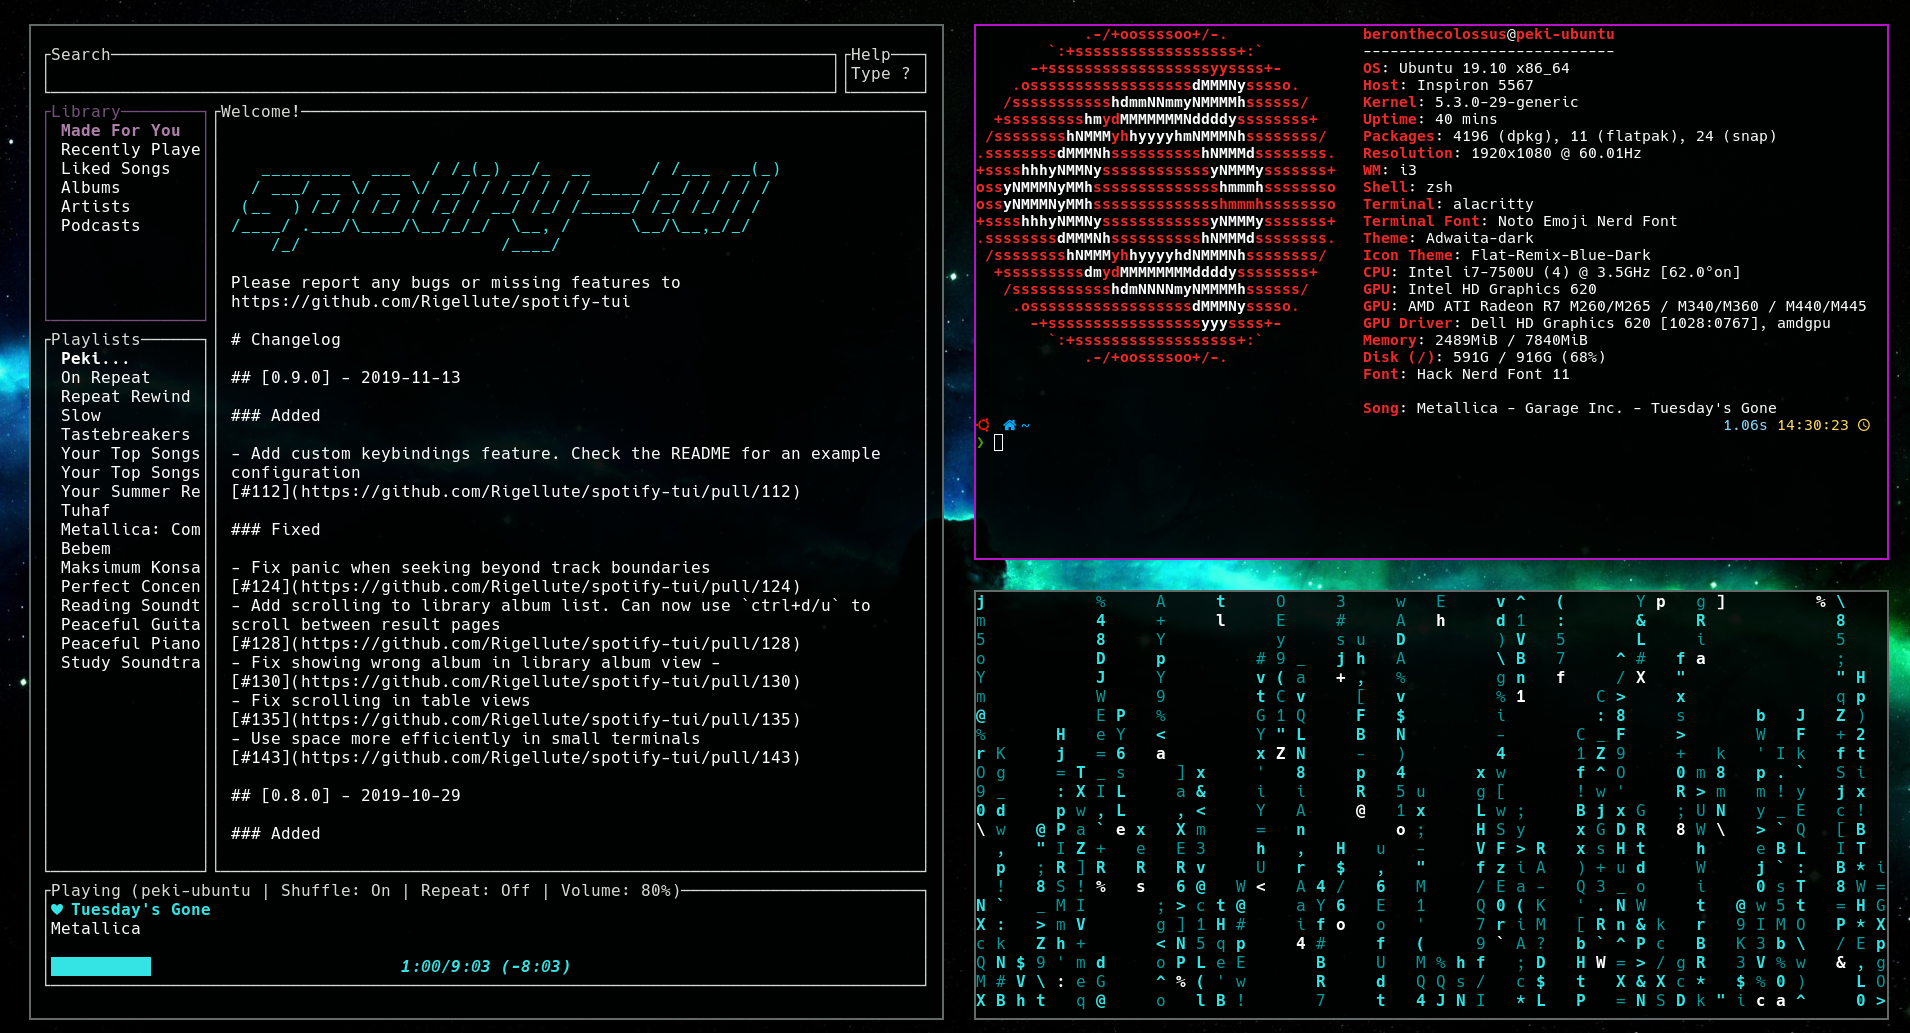The width and height of the screenshot is (1910, 1033).
Task: Click the red Ubuntu icon in prompt
Action: click(x=984, y=425)
